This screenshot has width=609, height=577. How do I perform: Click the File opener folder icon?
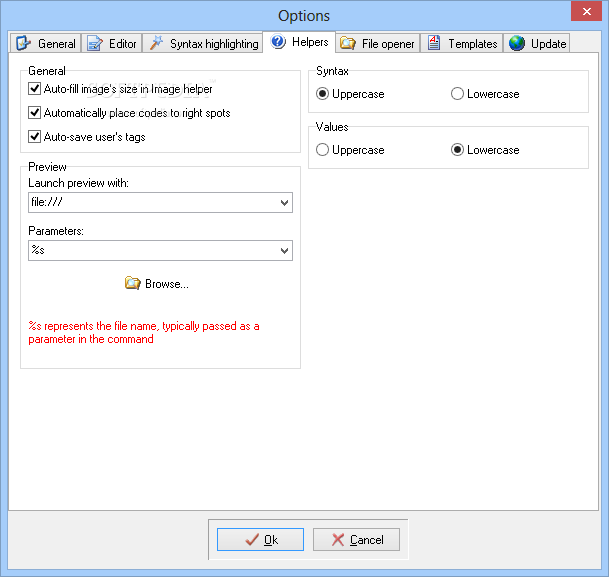click(x=348, y=43)
